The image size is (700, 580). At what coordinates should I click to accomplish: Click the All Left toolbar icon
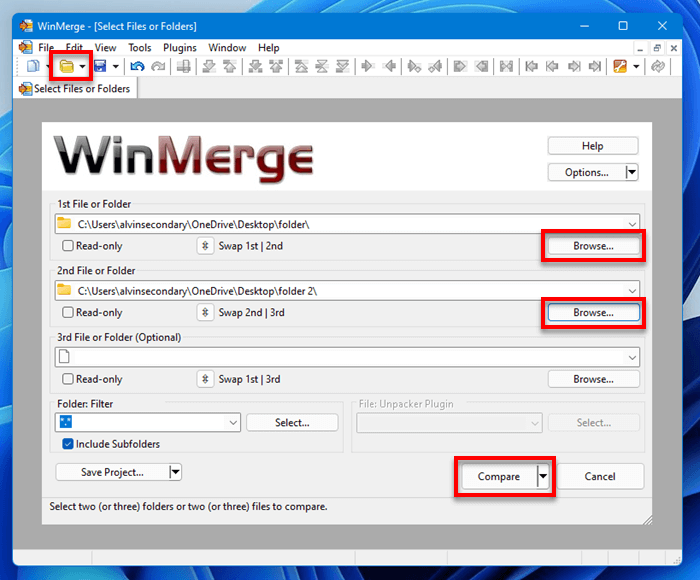tap(481, 67)
